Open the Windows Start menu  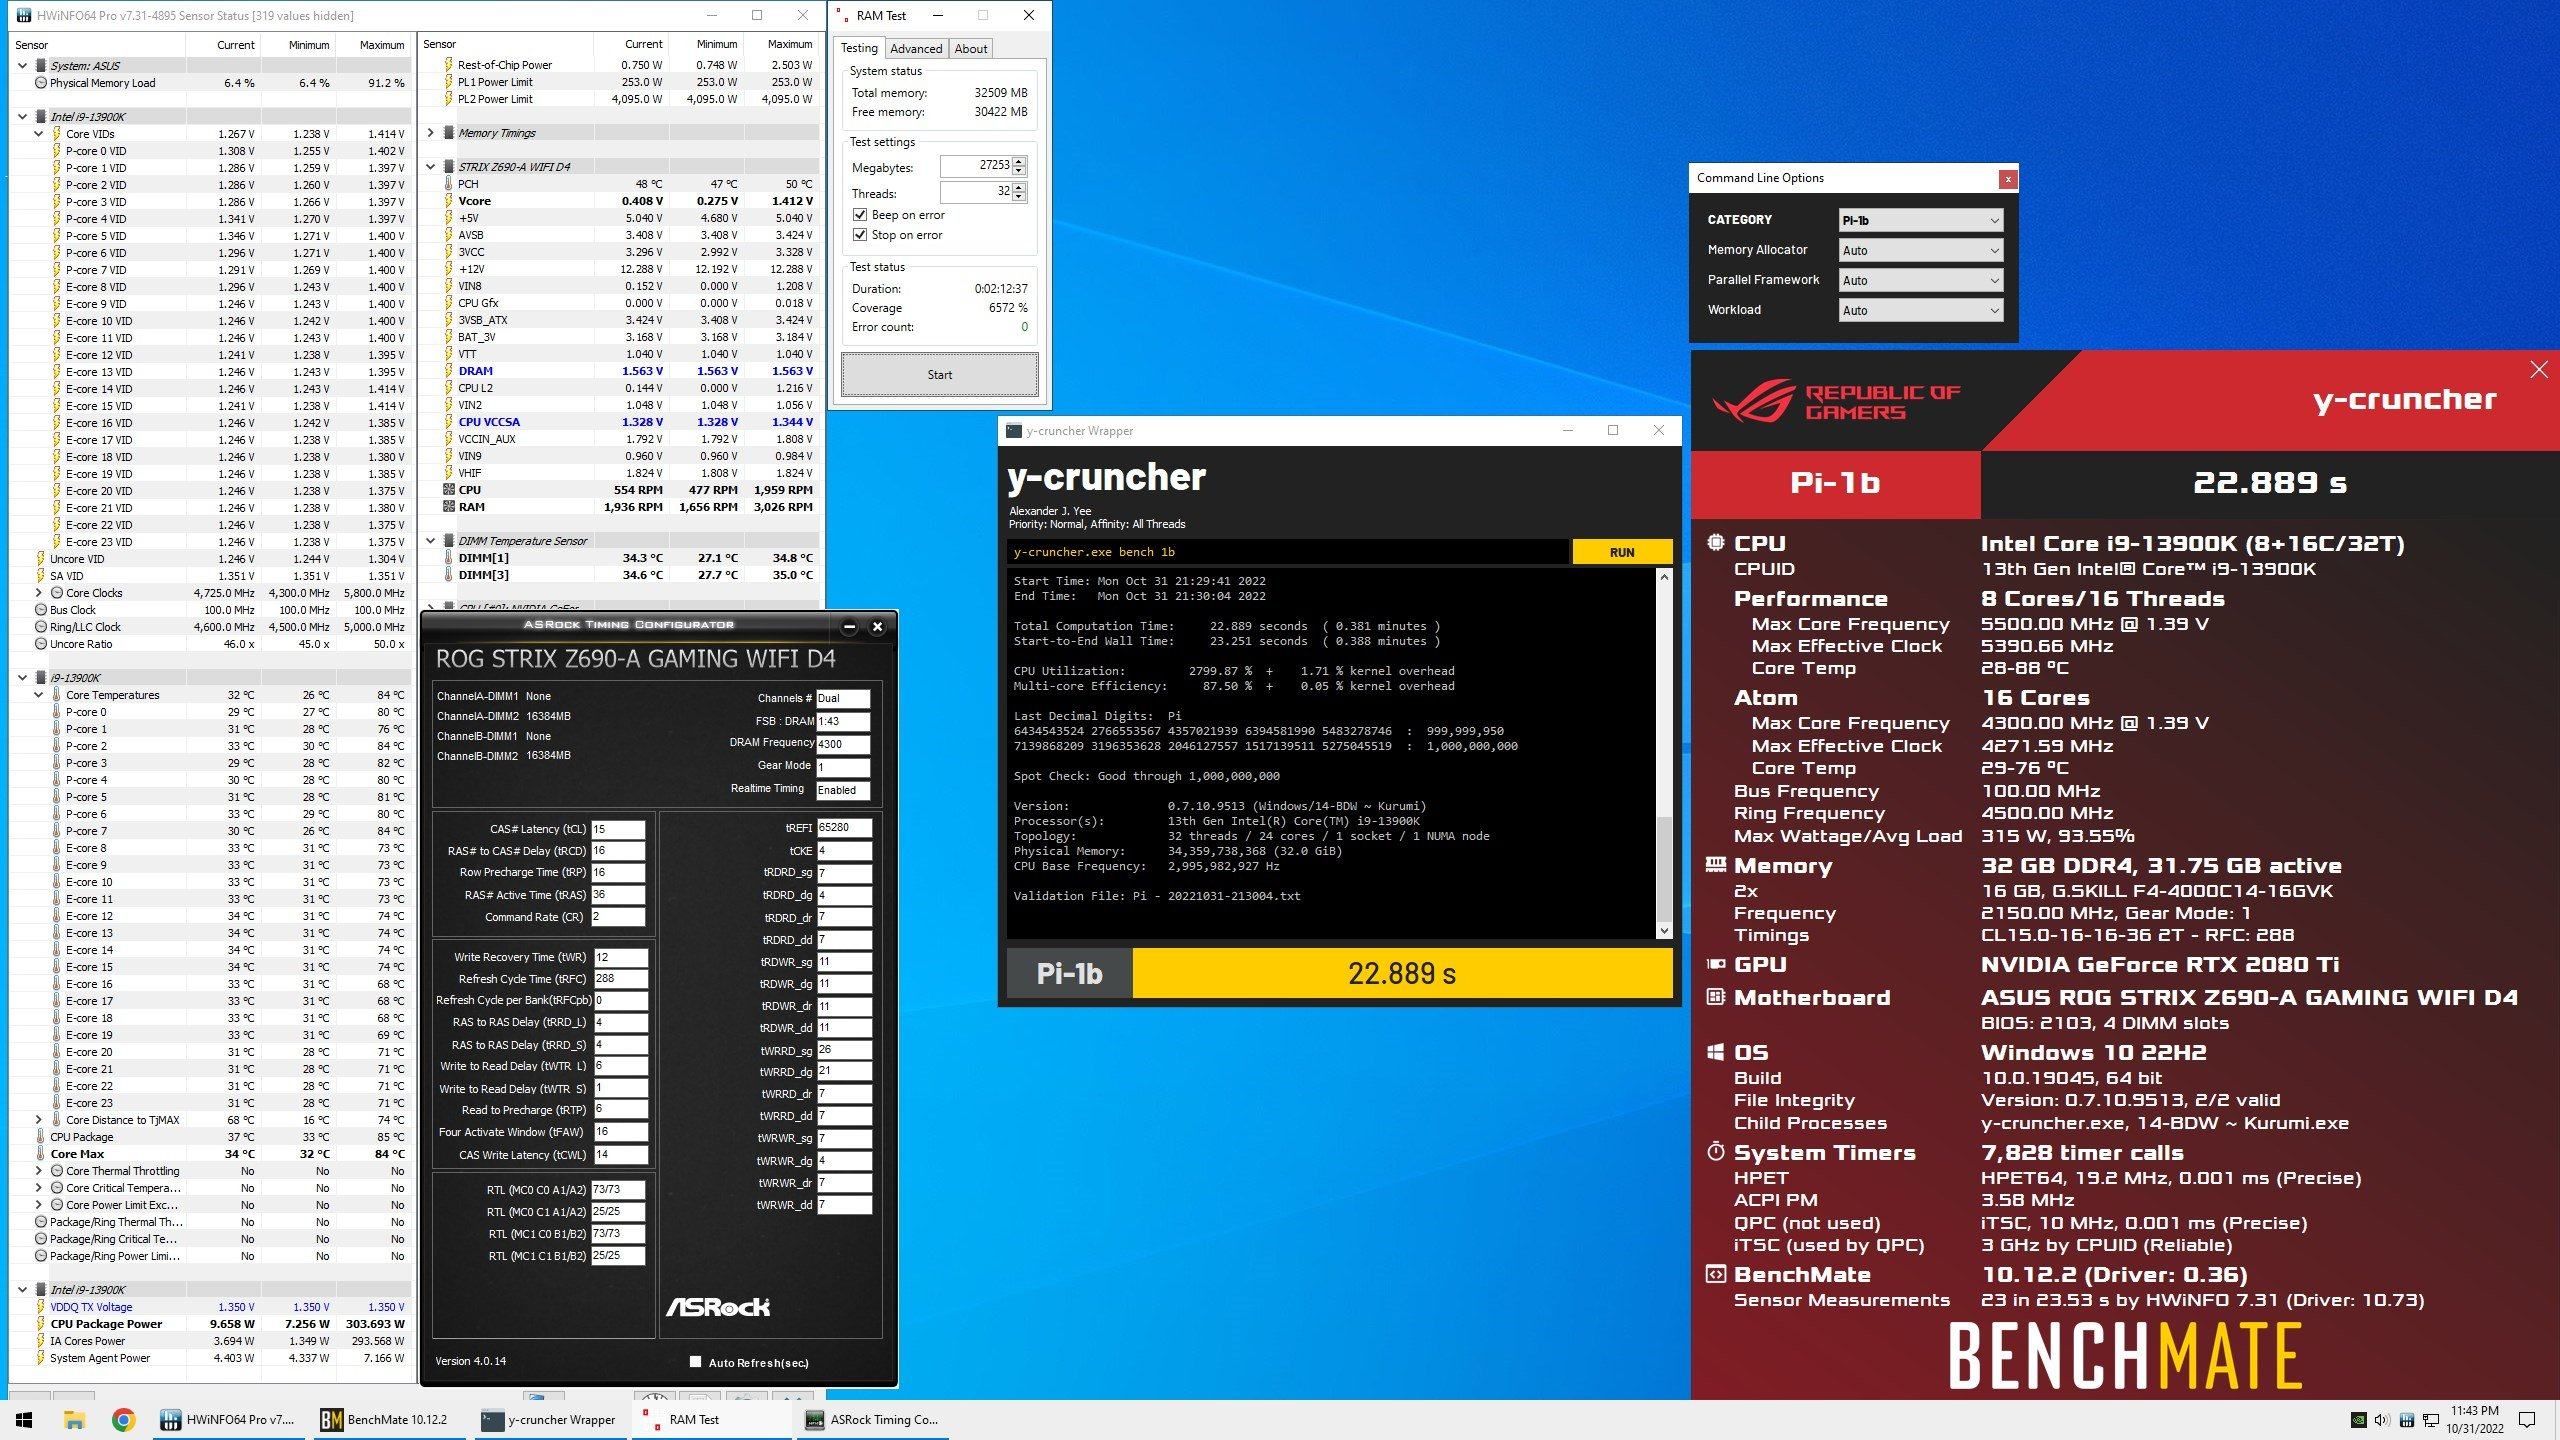24,1419
